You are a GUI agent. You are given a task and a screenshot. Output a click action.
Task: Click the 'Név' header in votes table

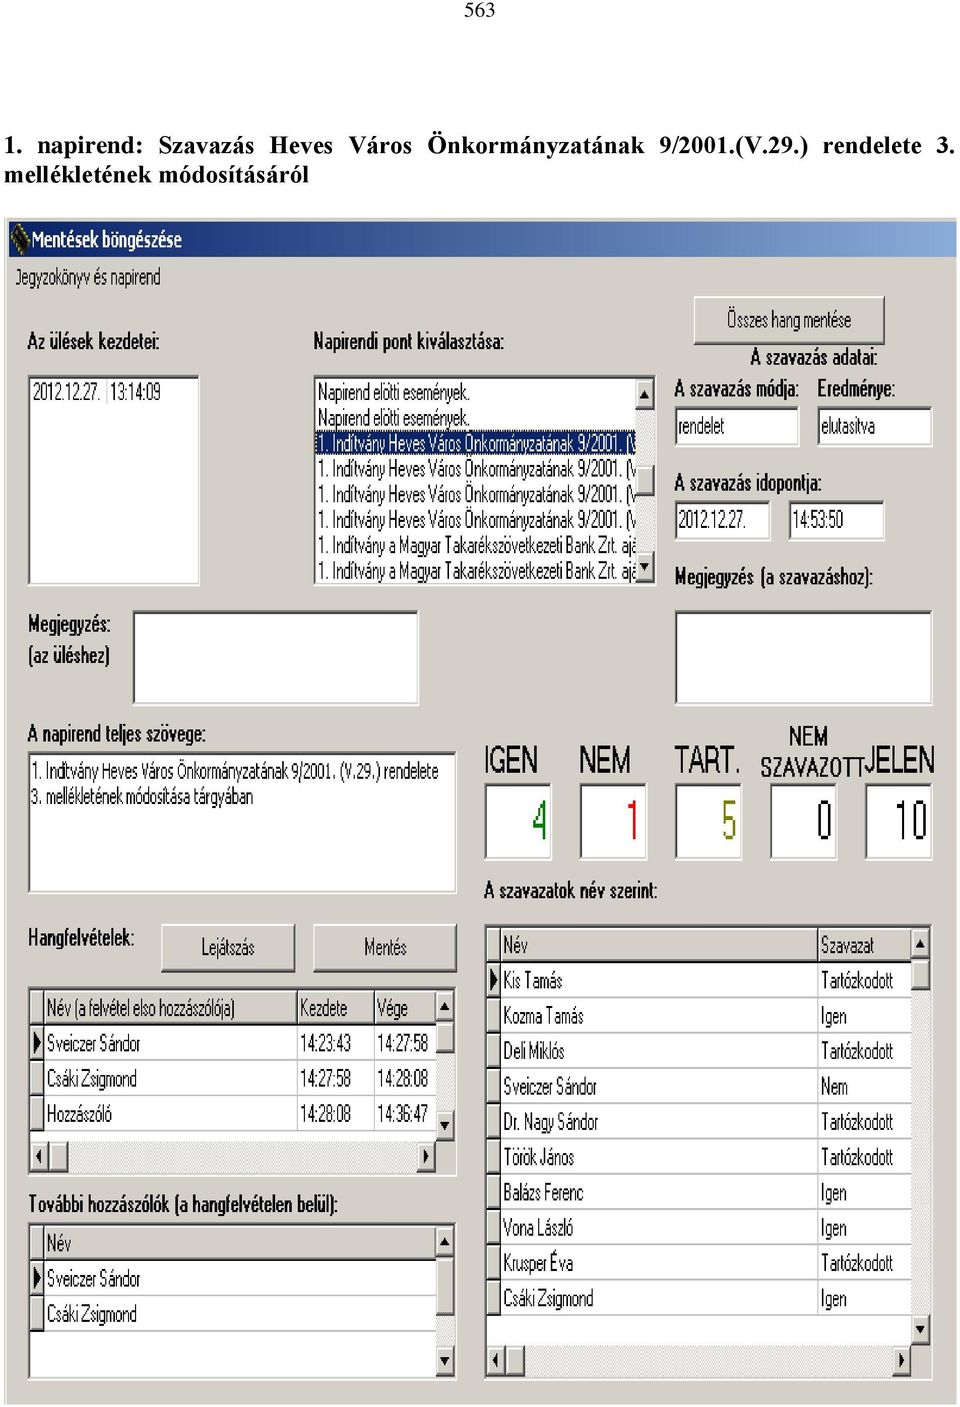click(658, 945)
